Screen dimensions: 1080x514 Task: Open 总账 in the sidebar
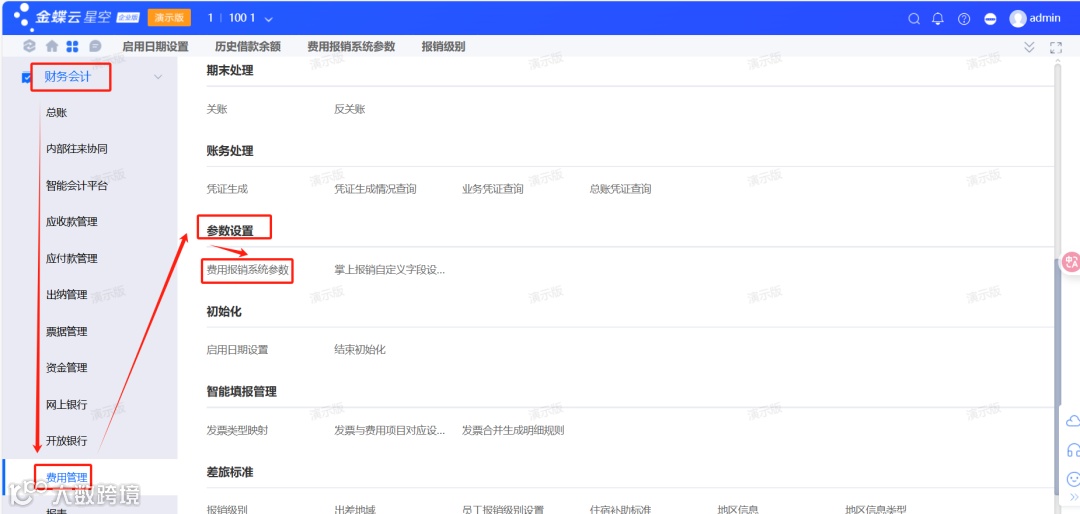pos(56,113)
